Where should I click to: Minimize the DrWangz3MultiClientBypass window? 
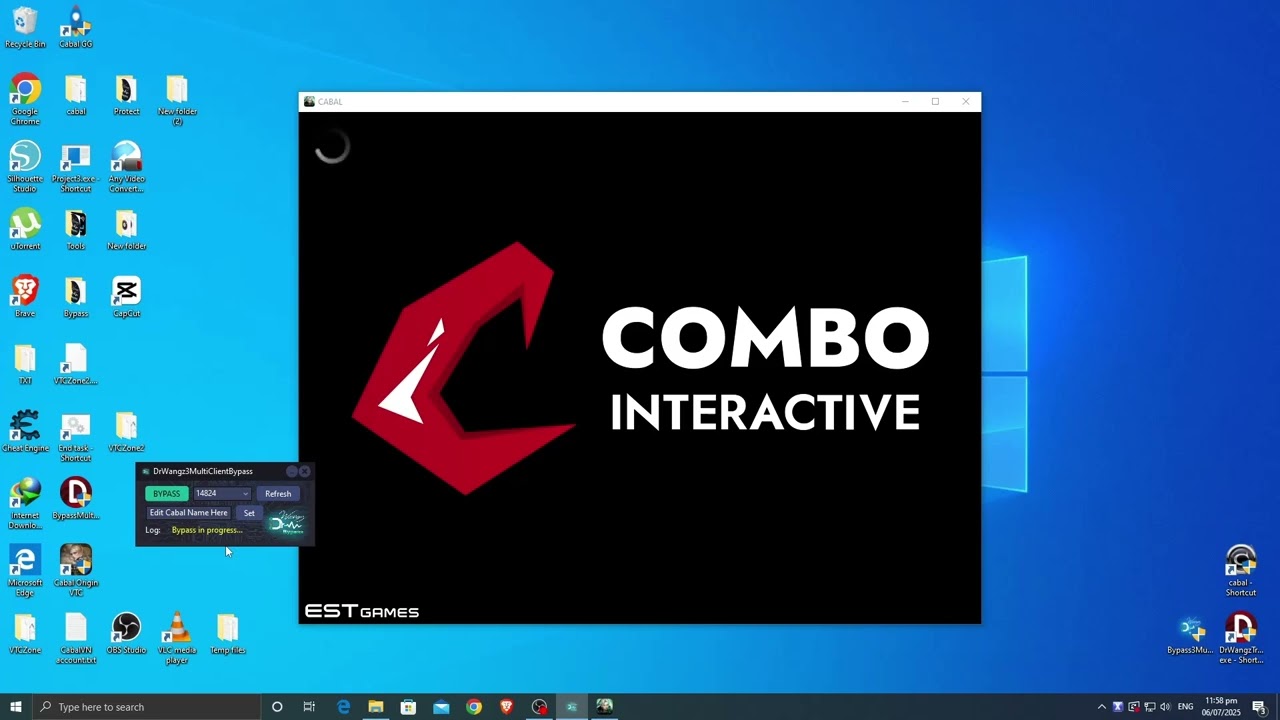click(x=292, y=471)
